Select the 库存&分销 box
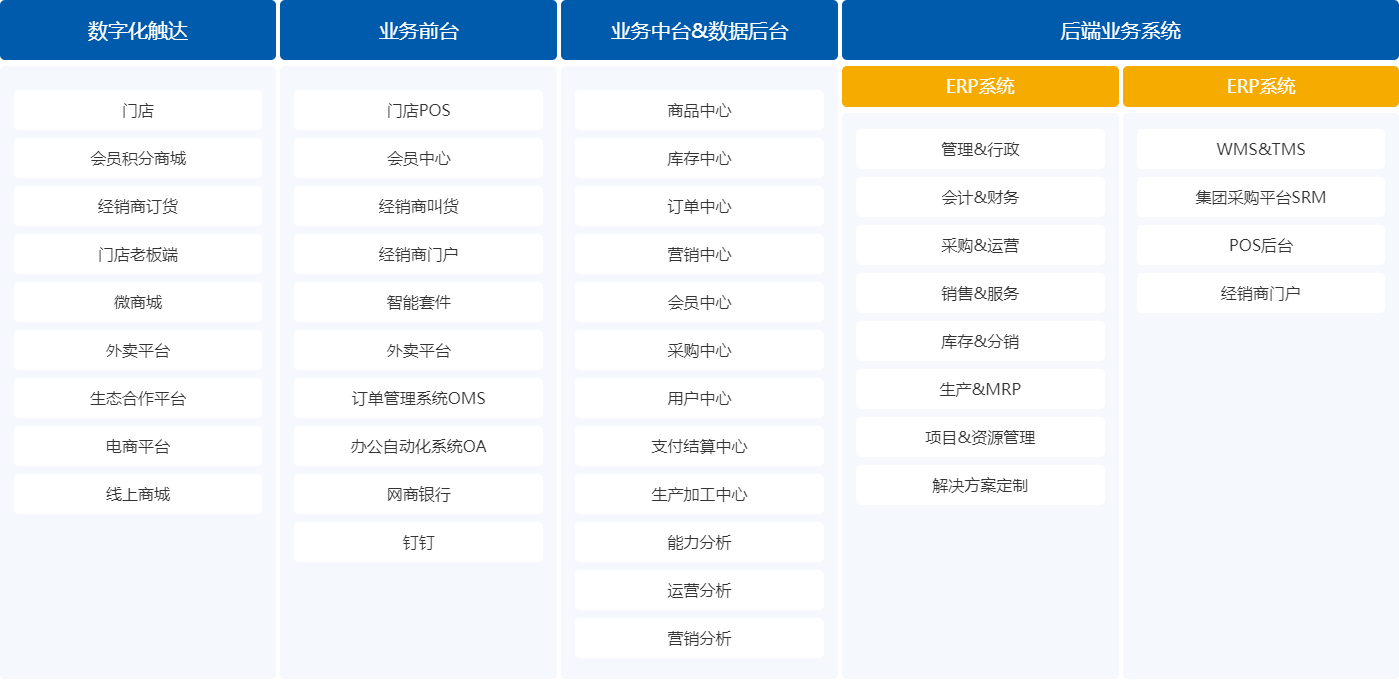 tap(980, 341)
